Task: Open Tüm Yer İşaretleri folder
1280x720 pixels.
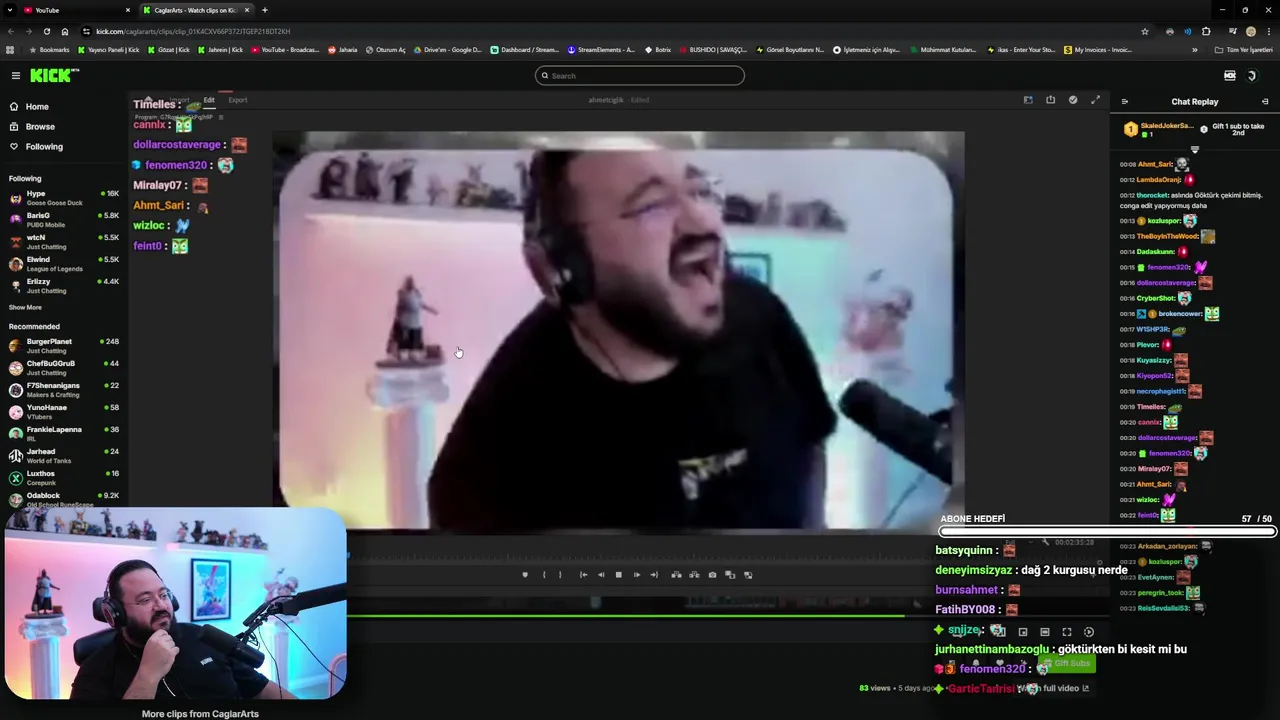Action: 1244,50
